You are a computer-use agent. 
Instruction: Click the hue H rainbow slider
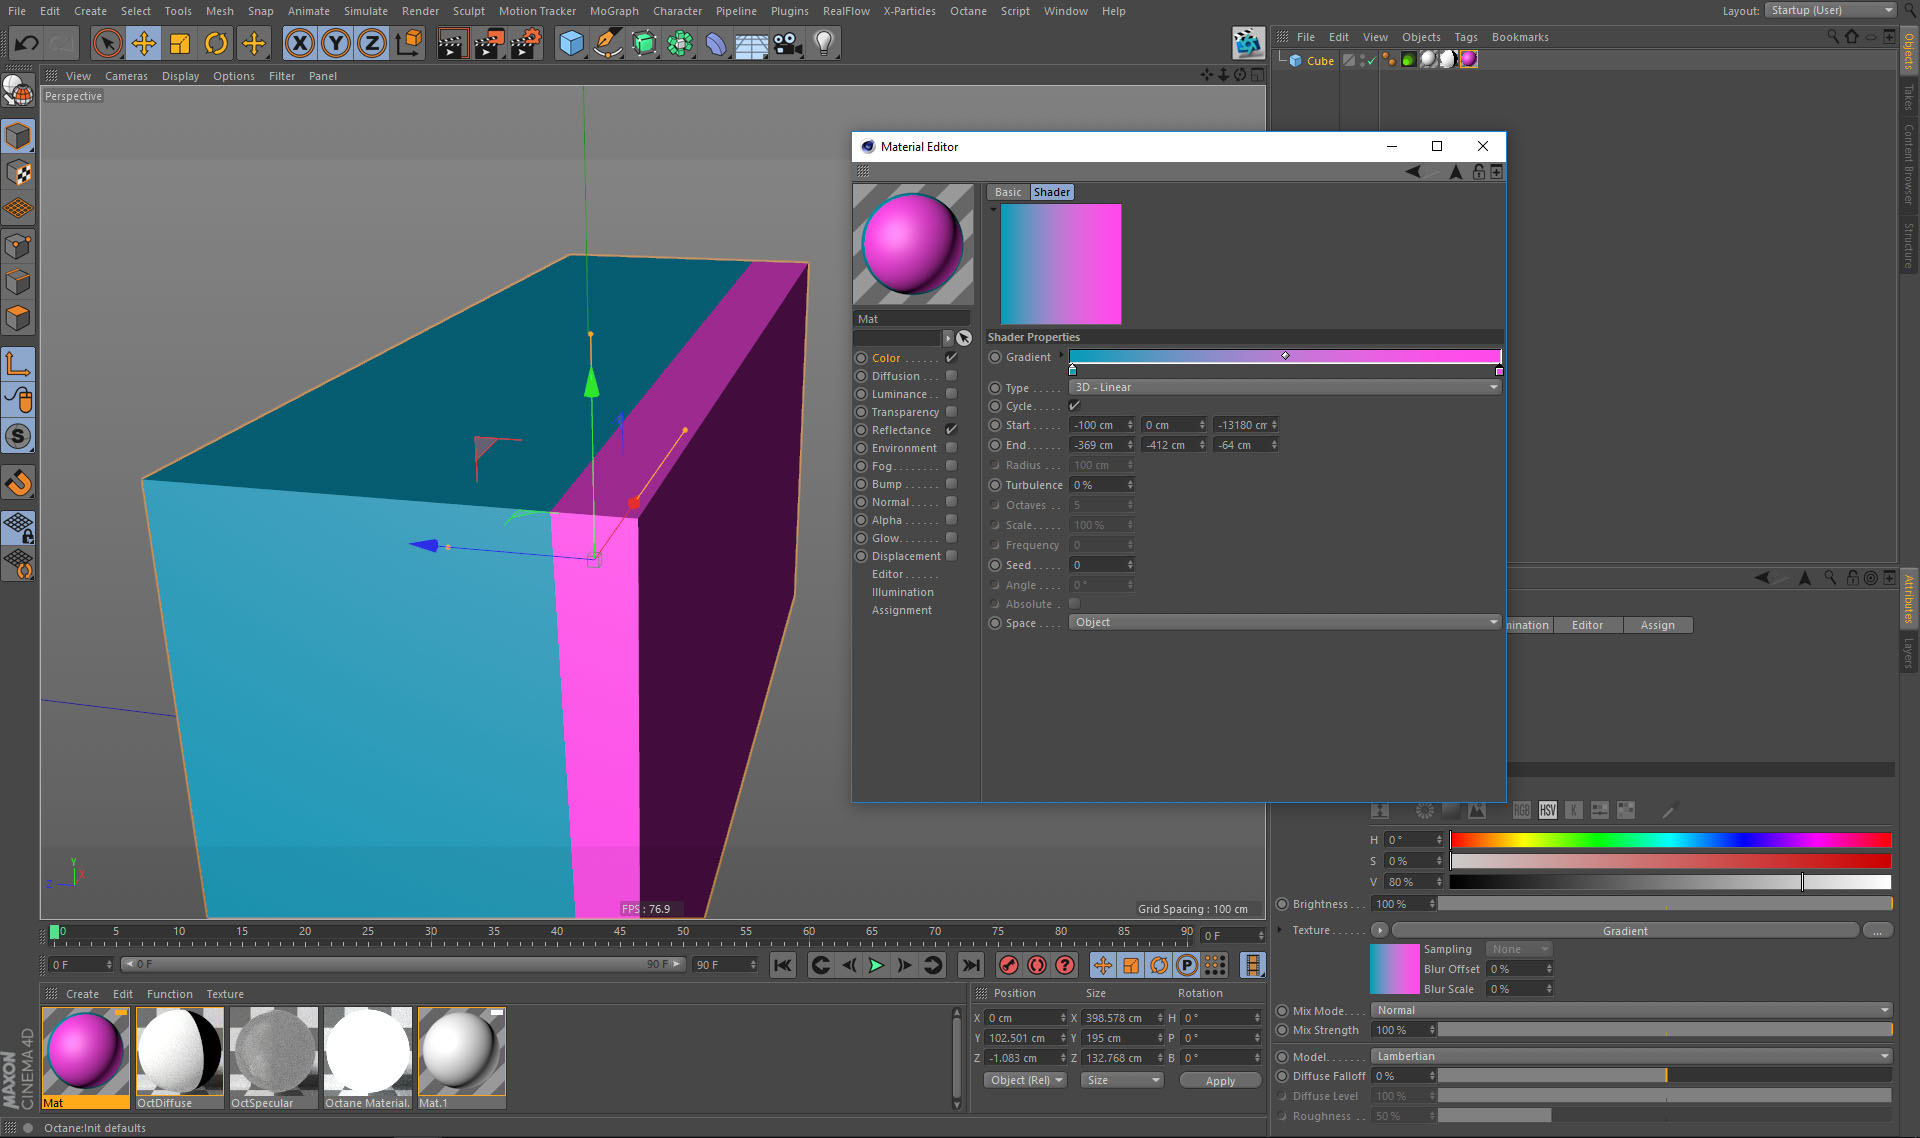(1670, 840)
